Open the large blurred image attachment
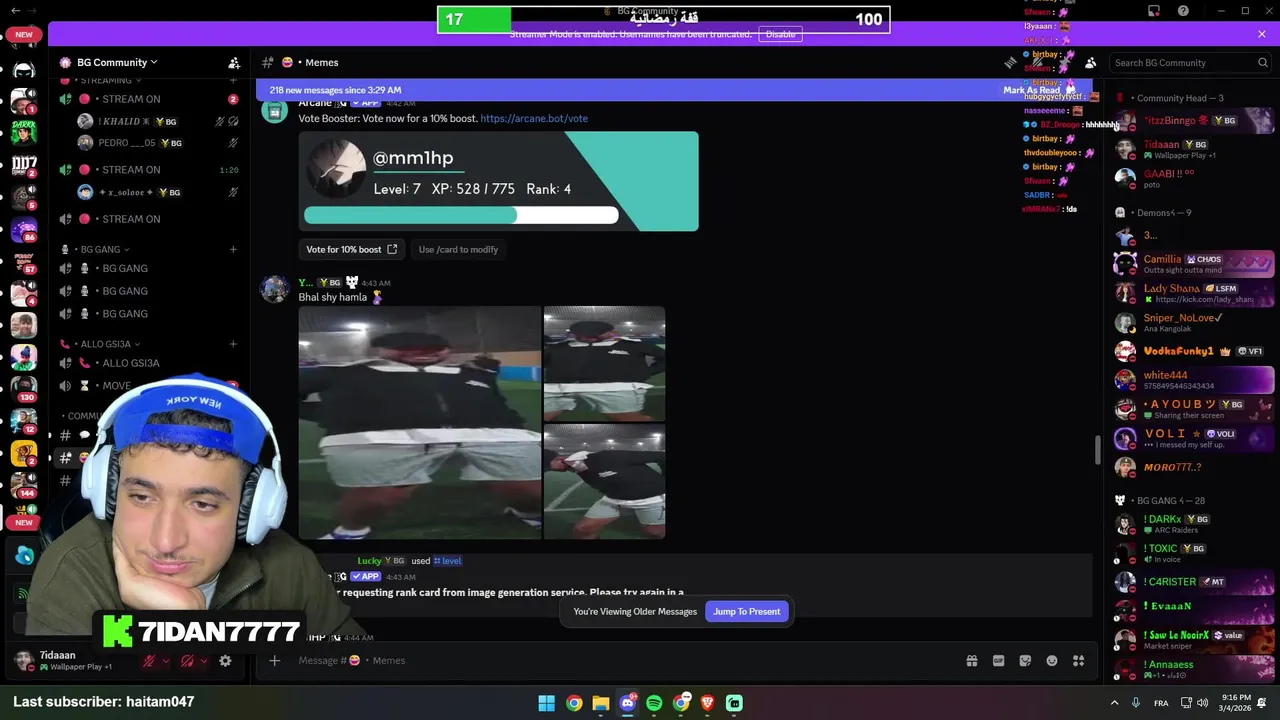The width and height of the screenshot is (1280, 720). click(x=420, y=422)
